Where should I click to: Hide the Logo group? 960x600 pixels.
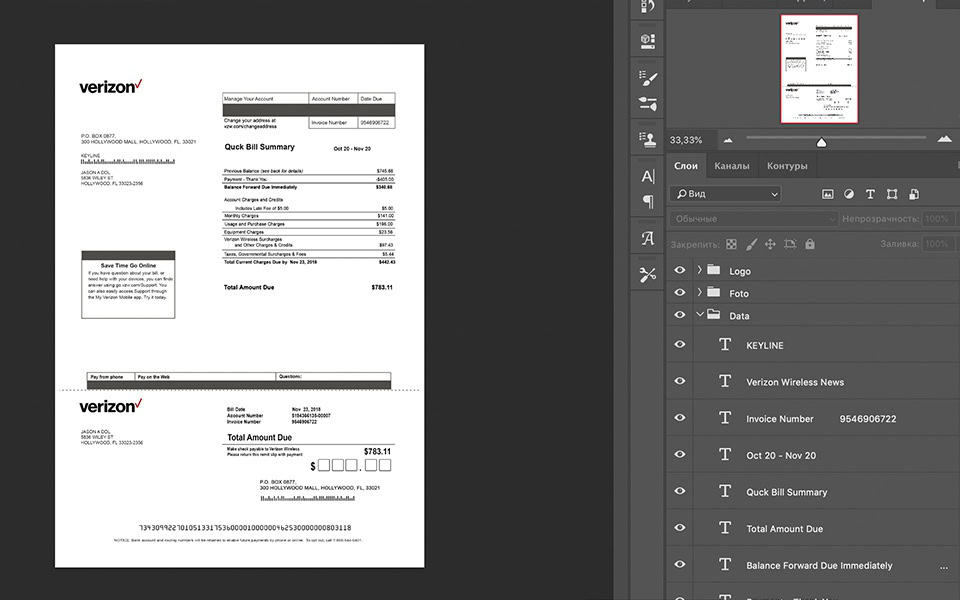point(680,270)
